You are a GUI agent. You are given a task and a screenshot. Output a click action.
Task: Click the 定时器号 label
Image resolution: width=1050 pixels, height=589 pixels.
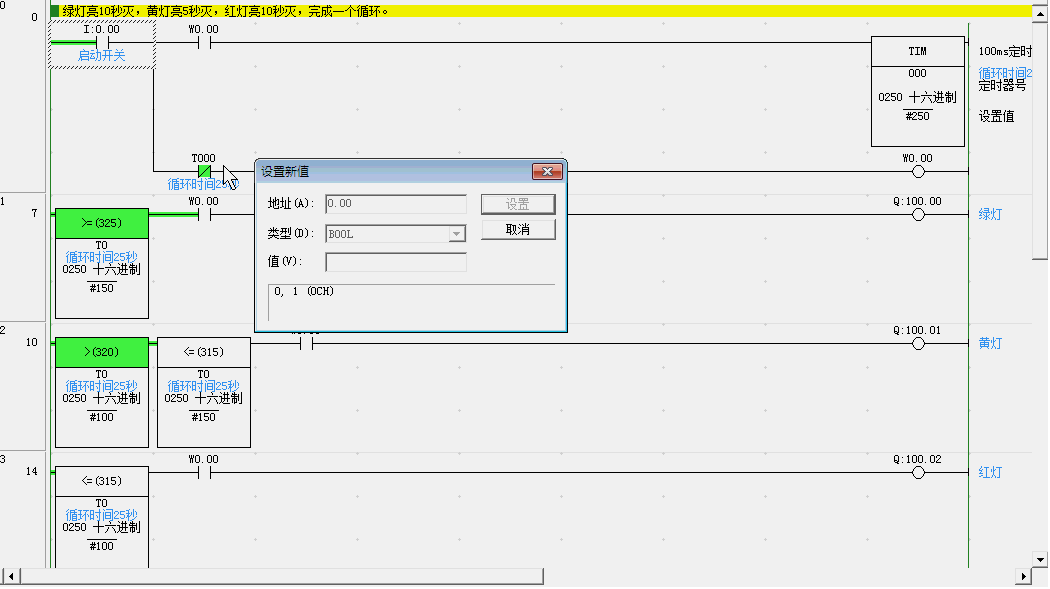(x=1002, y=86)
